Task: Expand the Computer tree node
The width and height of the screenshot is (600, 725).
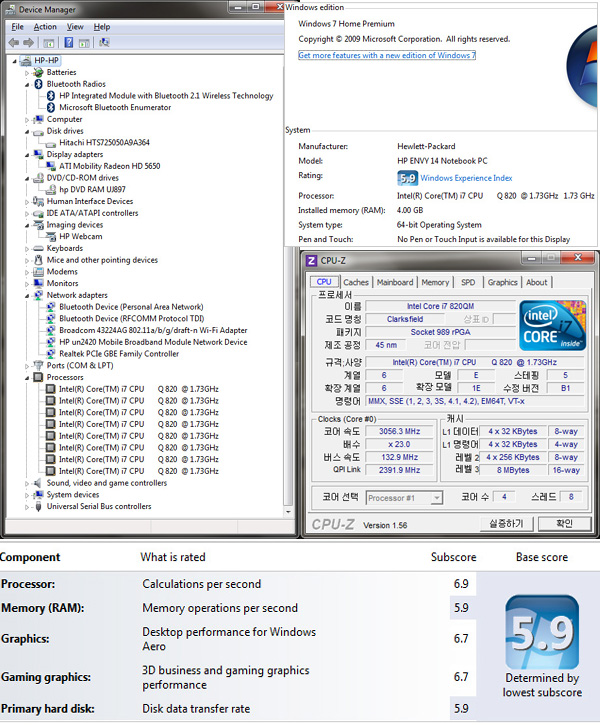Action: click(27, 120)
